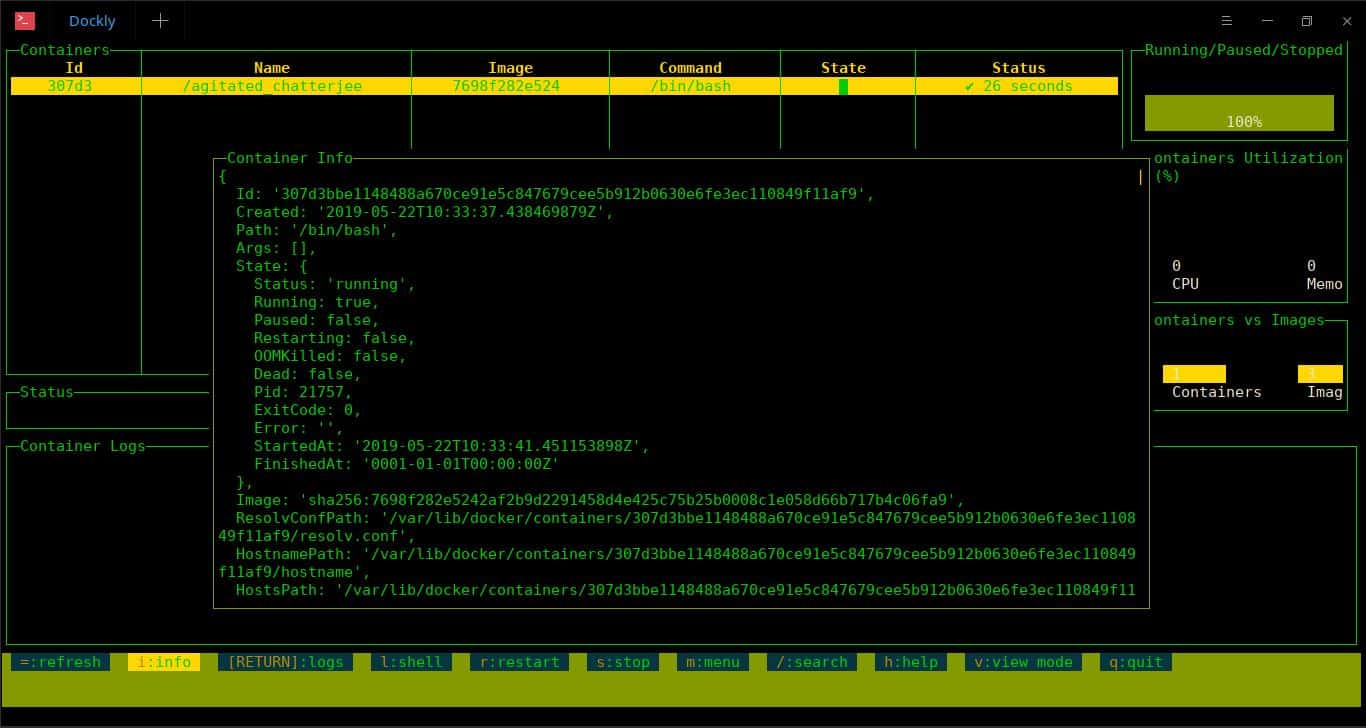Click the Image column header
1366x728 pixels.
510,68
